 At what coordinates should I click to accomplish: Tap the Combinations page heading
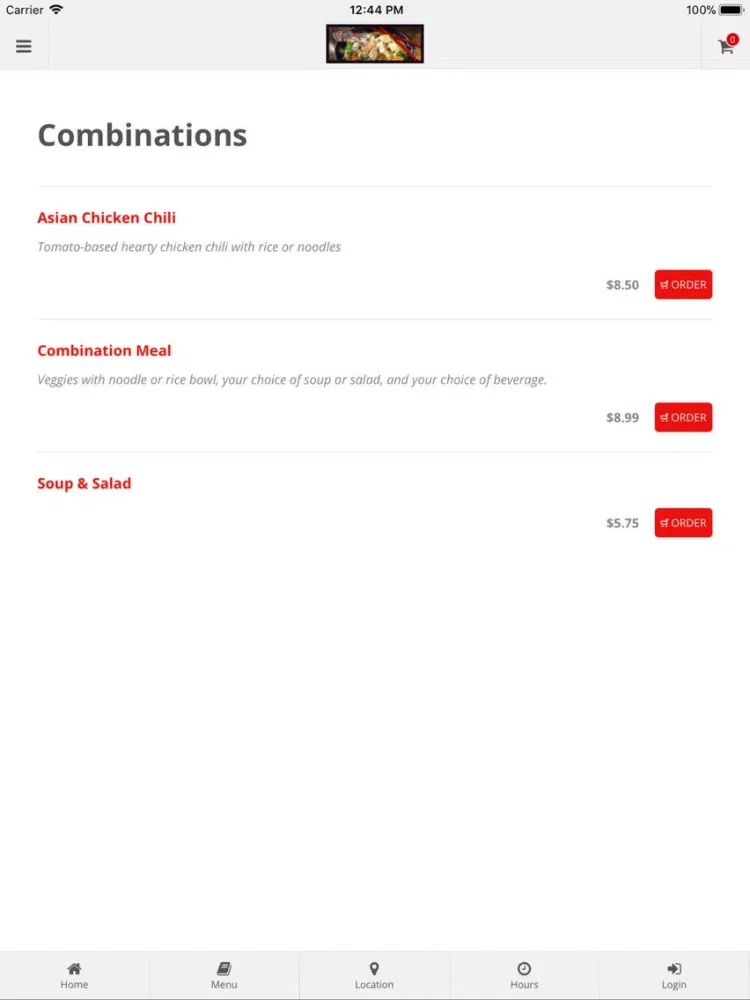click(142, 135)
